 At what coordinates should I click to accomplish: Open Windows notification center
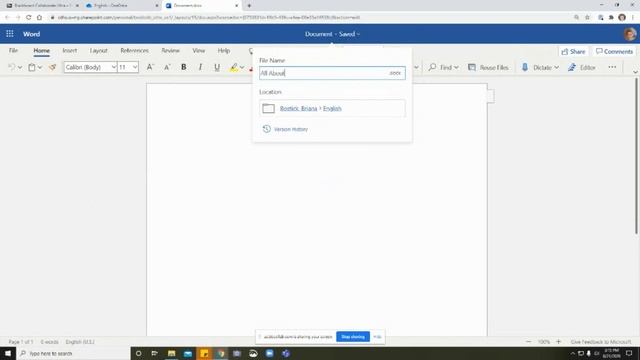click(x=629, y=353)
